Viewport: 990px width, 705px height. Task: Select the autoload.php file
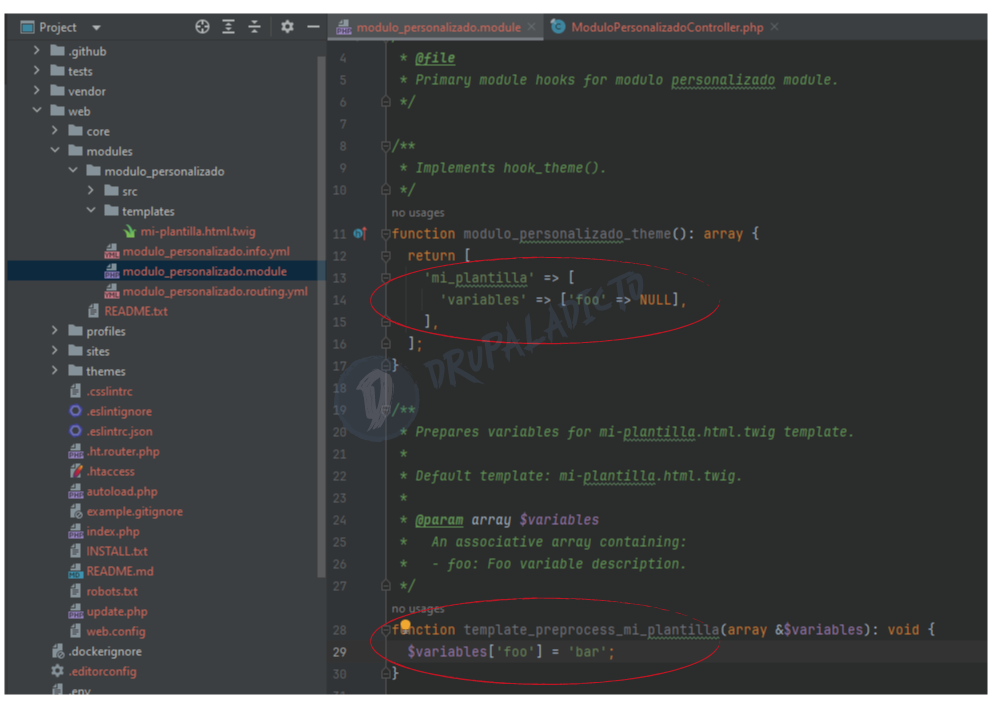[122, 492]
